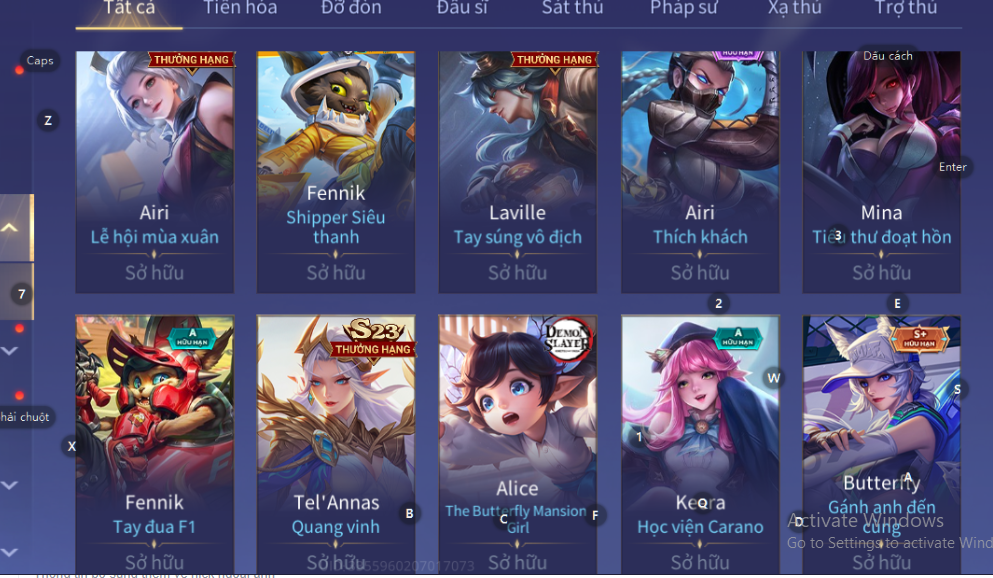This screenshot has width=993, height=578.
Task: Expand the up chevron in left sidebar
Action: pyautogui.click(x=9, y=227)
